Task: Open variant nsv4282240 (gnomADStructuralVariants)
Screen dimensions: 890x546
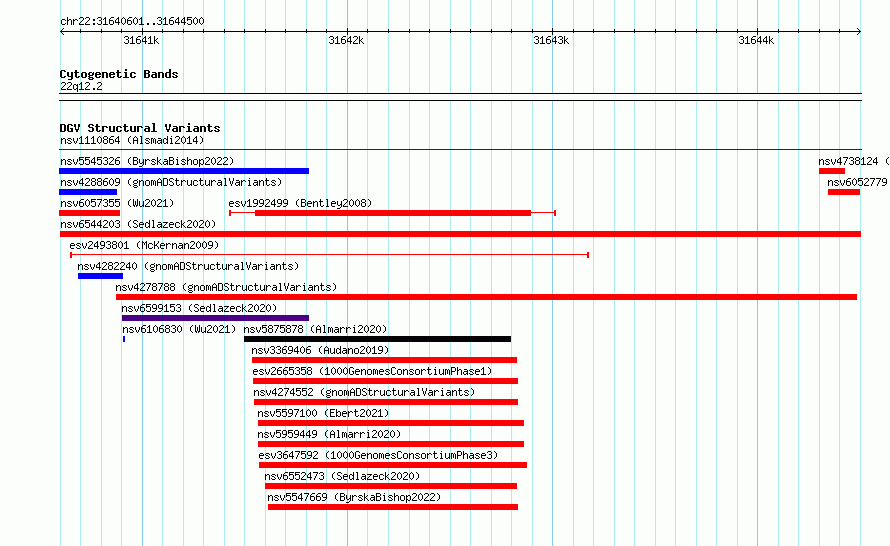Action: [x=188, y=266]
